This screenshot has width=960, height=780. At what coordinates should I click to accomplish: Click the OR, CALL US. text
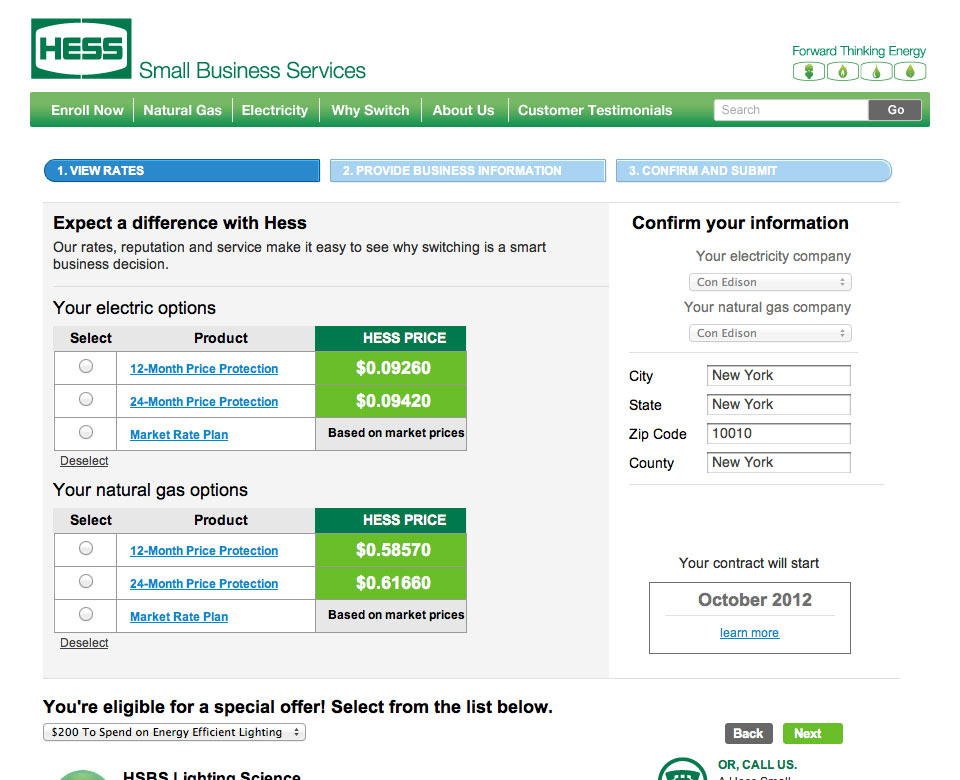tap(757, 765)
